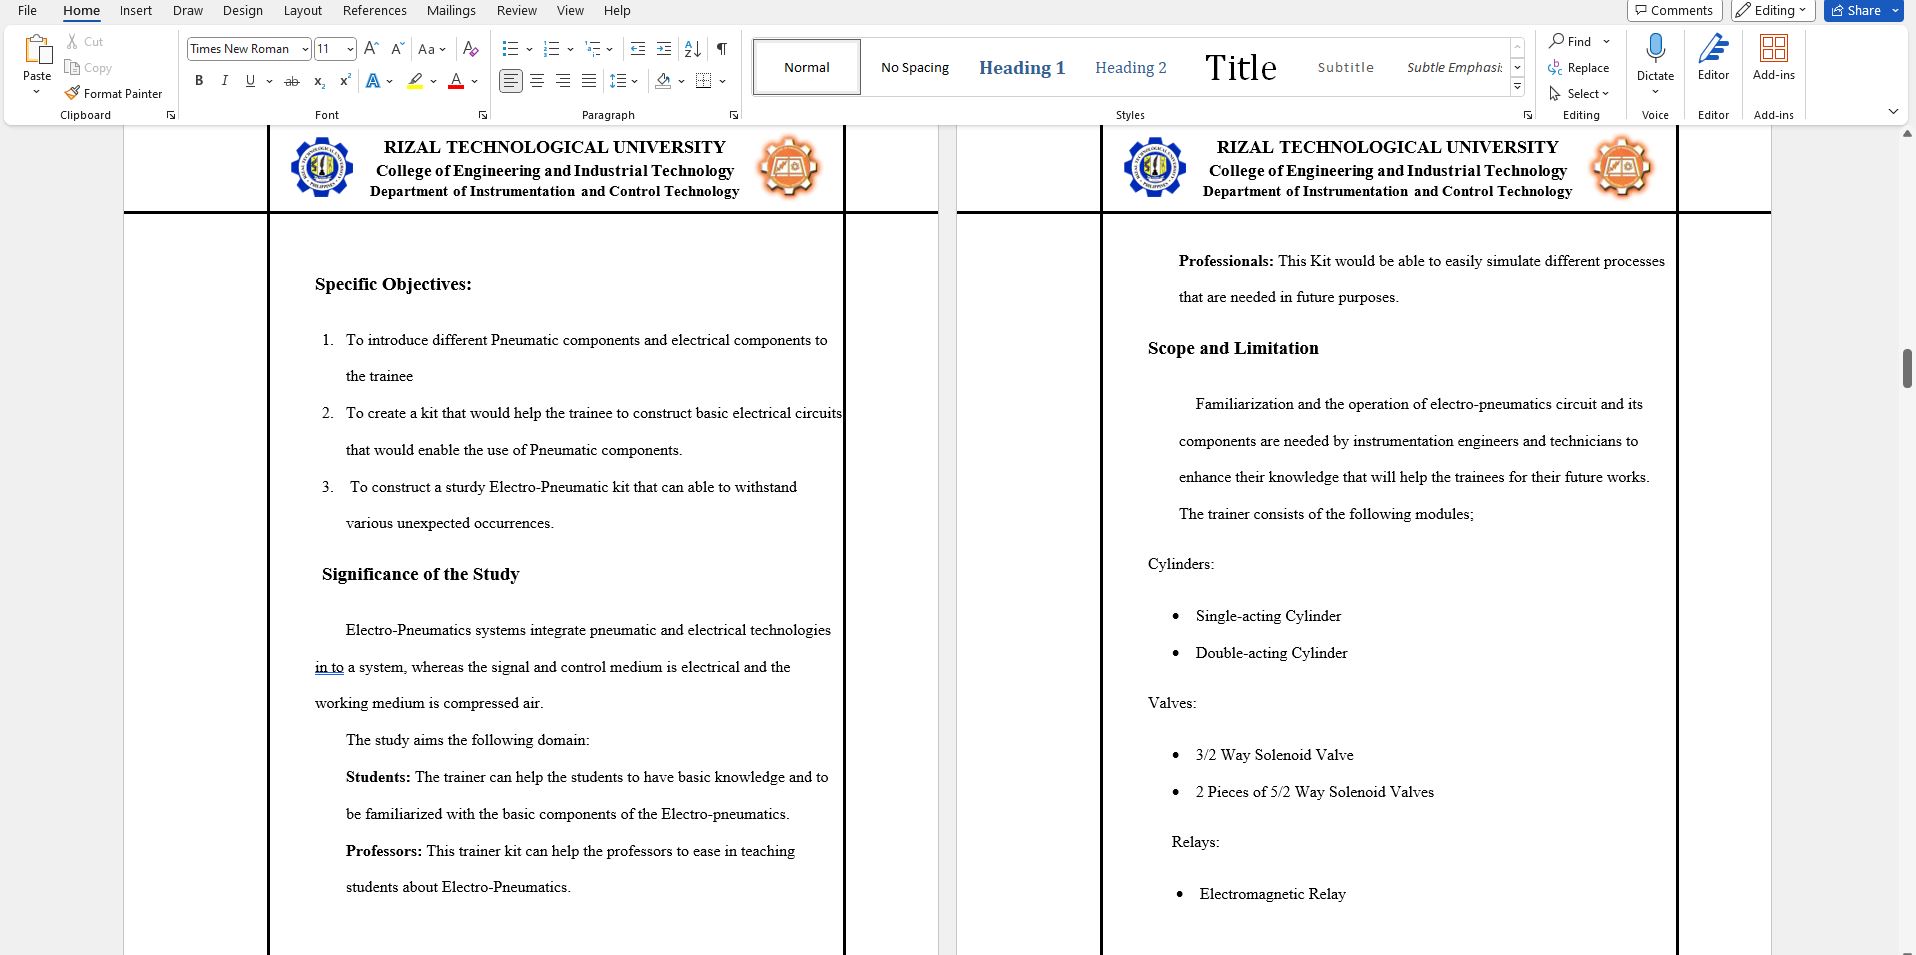Decrease paragraph indent
This screenshot has width=1916, height=955.
638,48
